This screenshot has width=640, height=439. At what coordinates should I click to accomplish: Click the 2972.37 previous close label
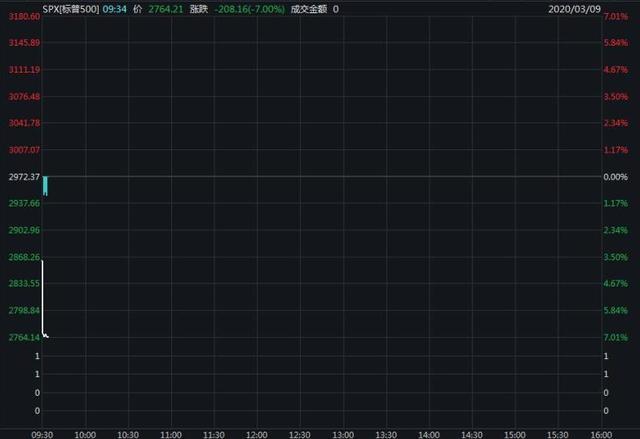click(x=24, y=177)
